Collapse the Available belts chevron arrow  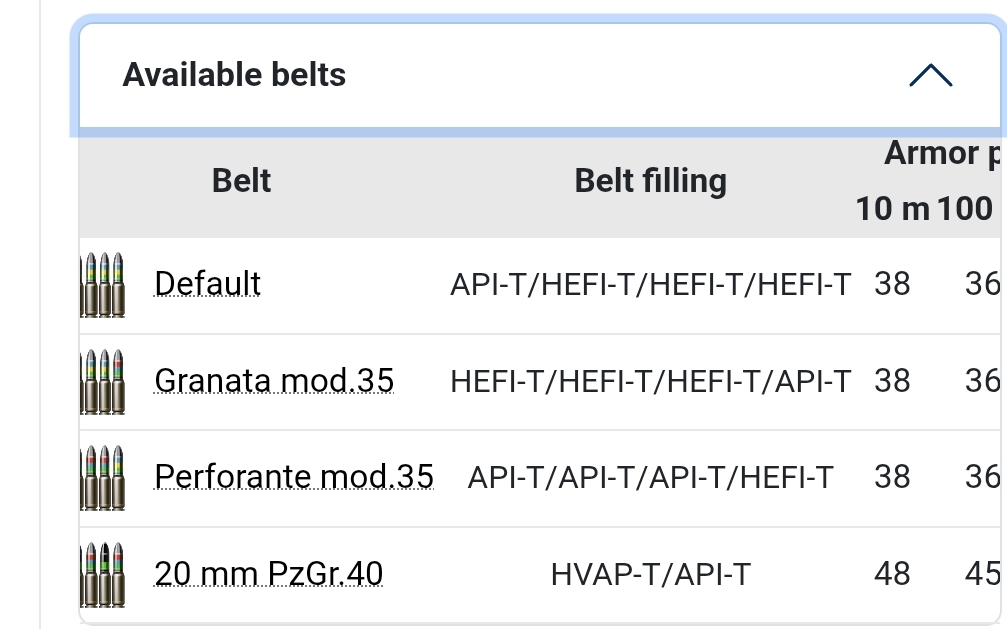930,76
